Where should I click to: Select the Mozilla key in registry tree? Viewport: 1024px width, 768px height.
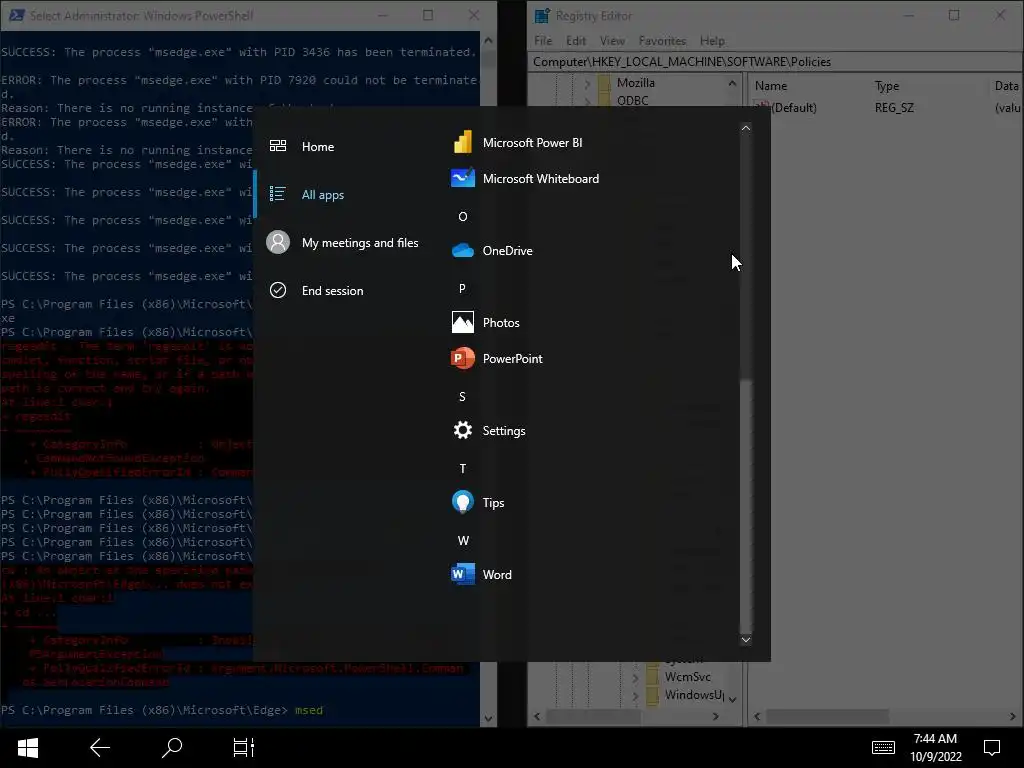(x=635, y=83)
